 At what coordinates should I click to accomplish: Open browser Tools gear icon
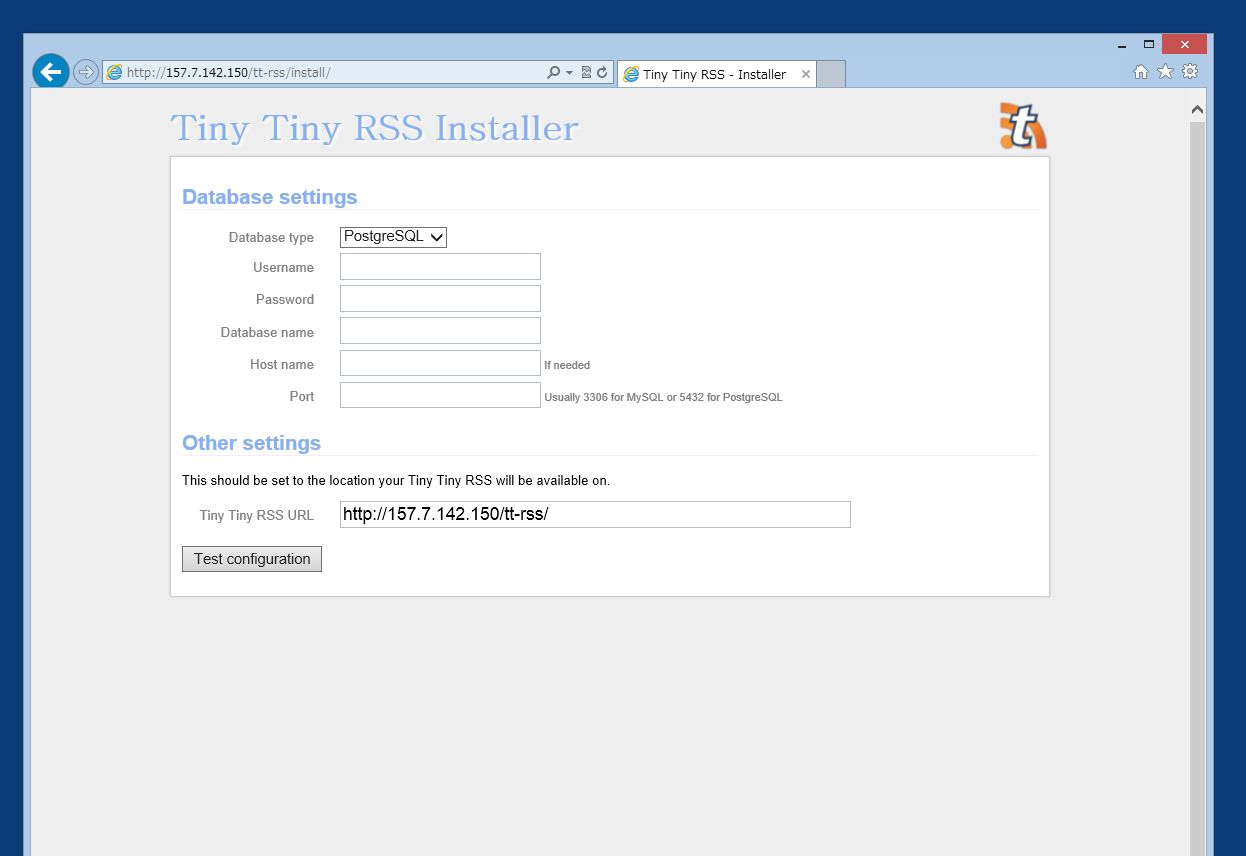click(1189, 72)
